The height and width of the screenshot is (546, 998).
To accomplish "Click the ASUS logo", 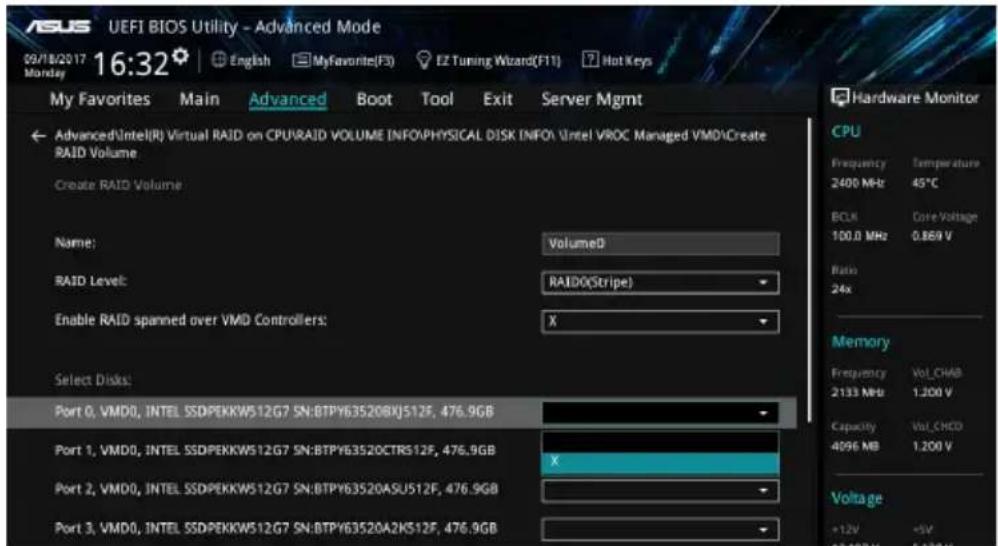I will 59,27.
